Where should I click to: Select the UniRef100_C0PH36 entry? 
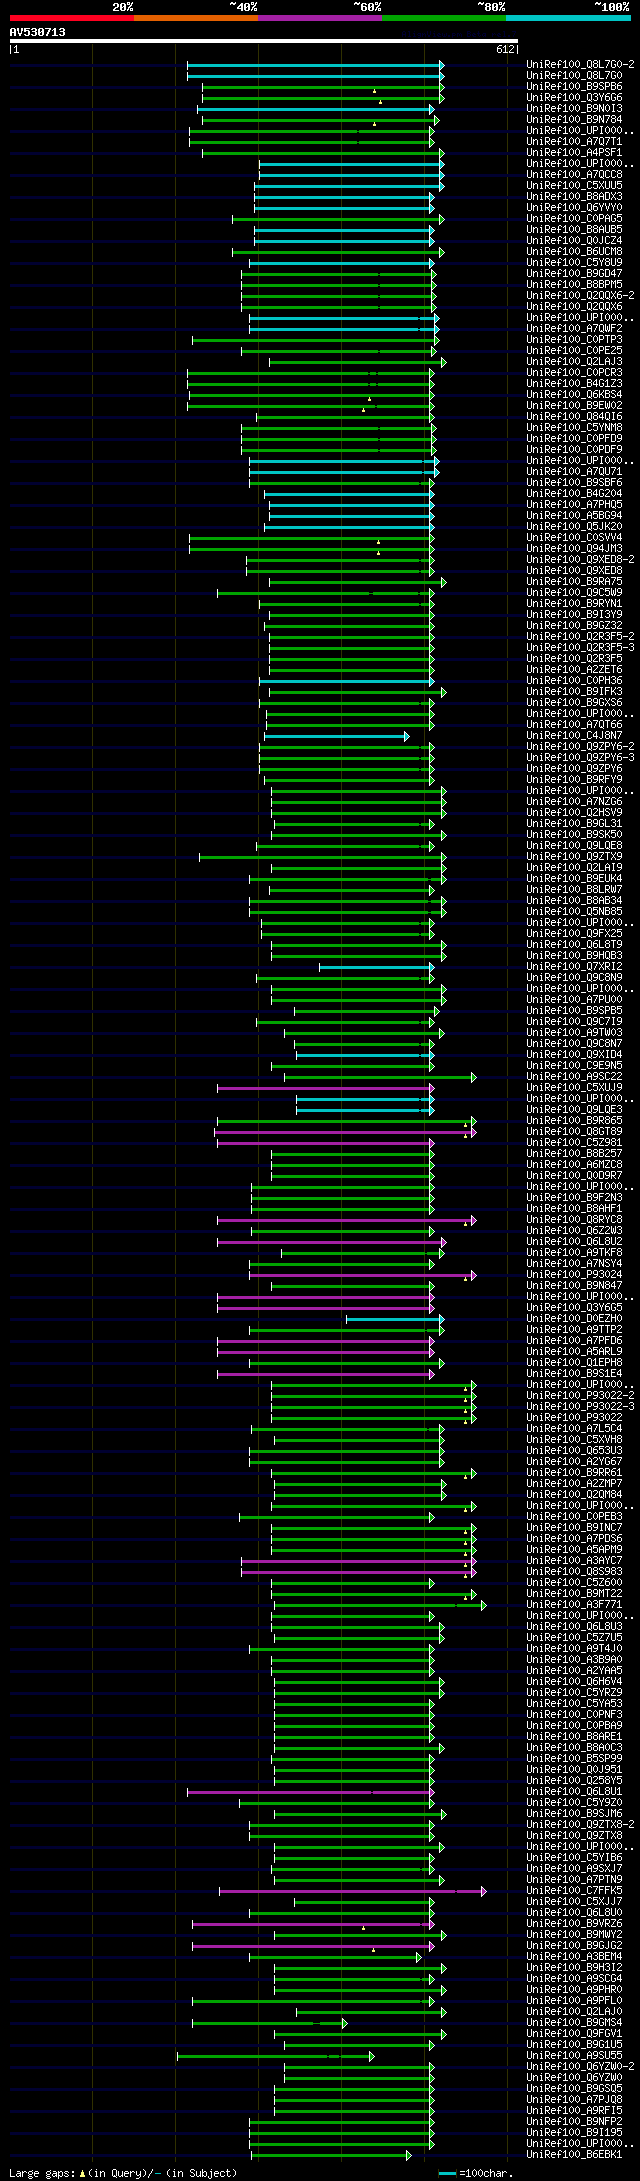pos(574,680)
